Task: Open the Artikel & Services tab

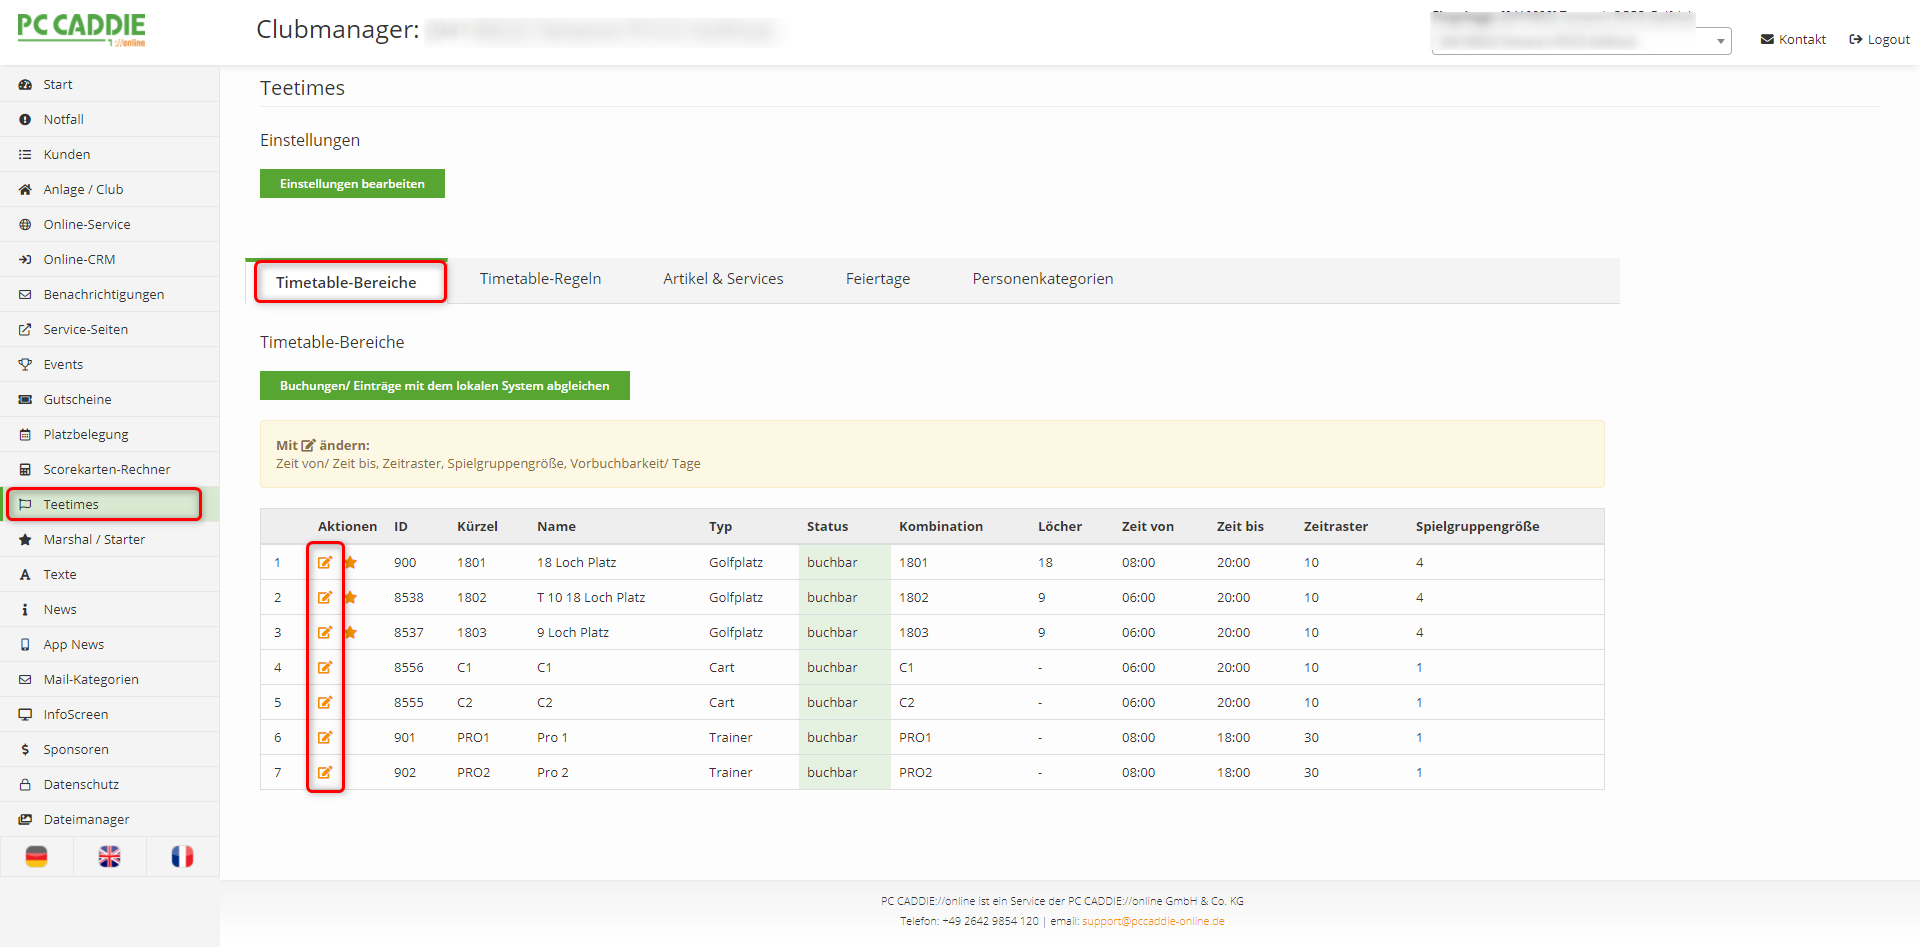Action: (723, 279)
